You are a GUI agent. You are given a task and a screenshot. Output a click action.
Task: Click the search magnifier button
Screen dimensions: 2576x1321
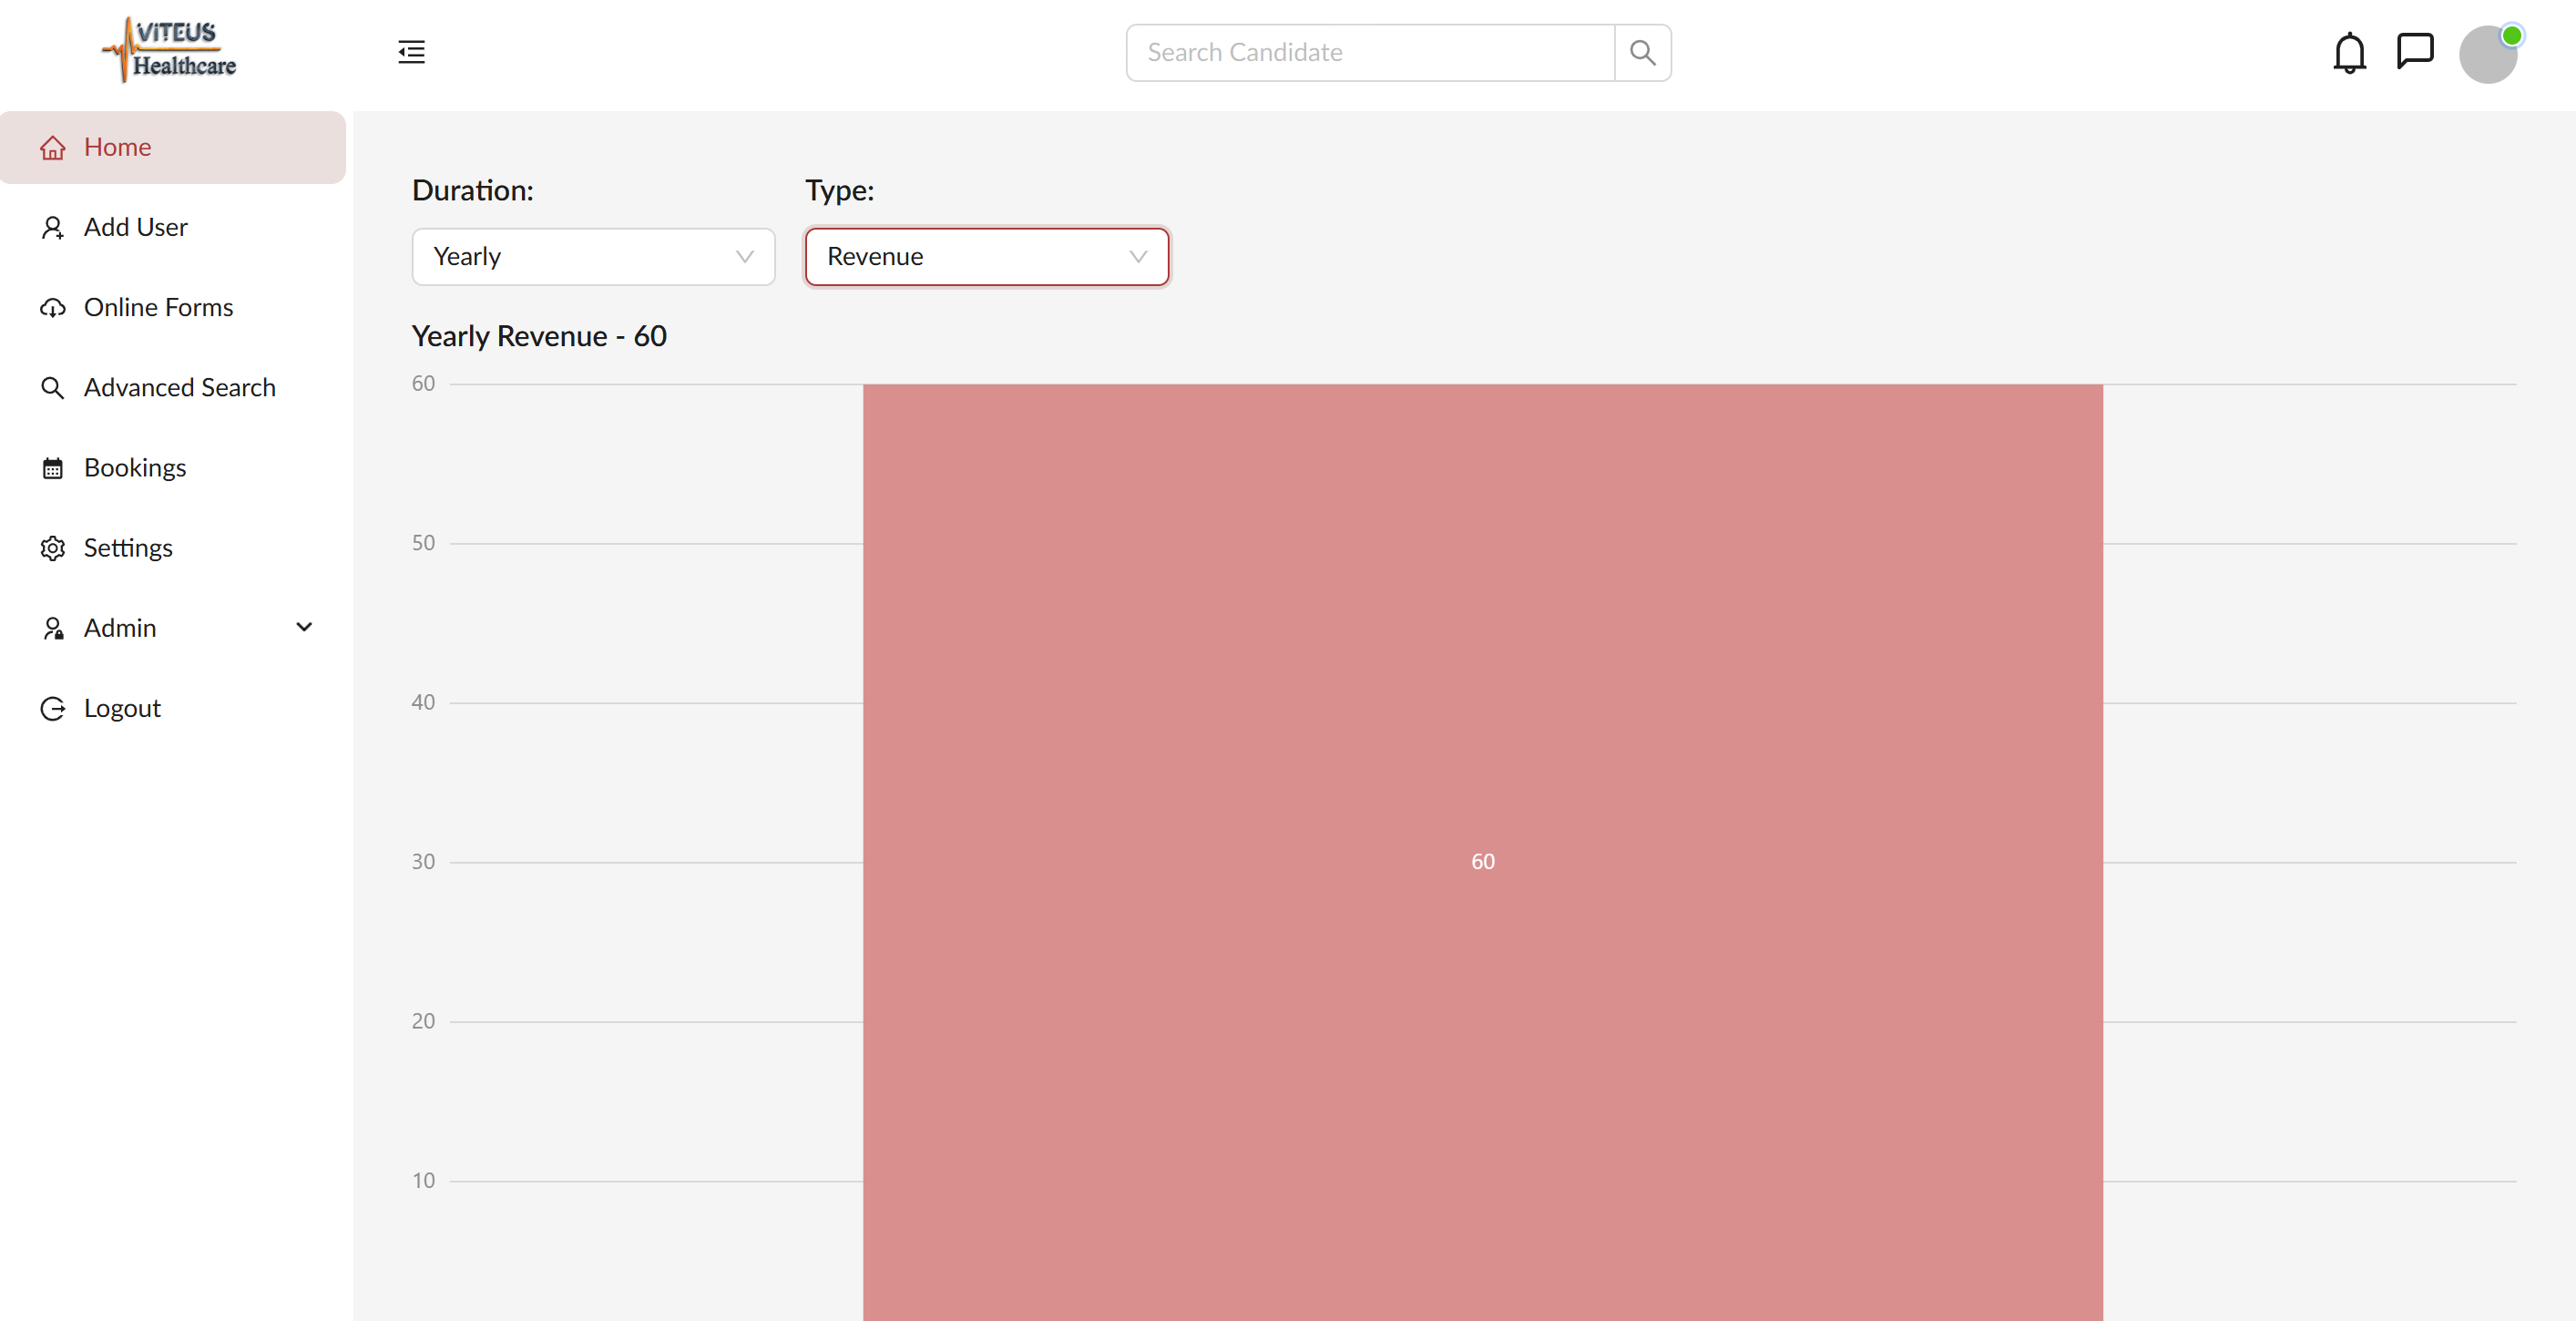coord(1642,53)
